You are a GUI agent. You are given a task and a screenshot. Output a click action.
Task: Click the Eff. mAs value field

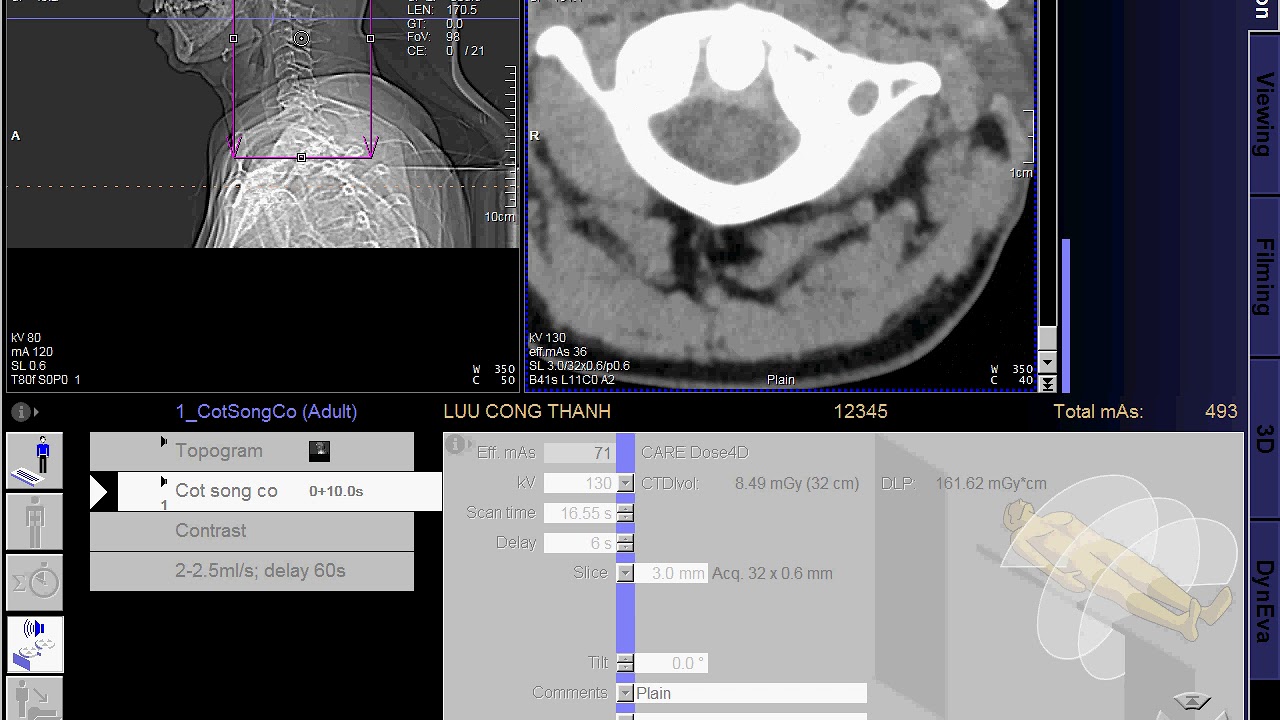[x=579, y=453]
